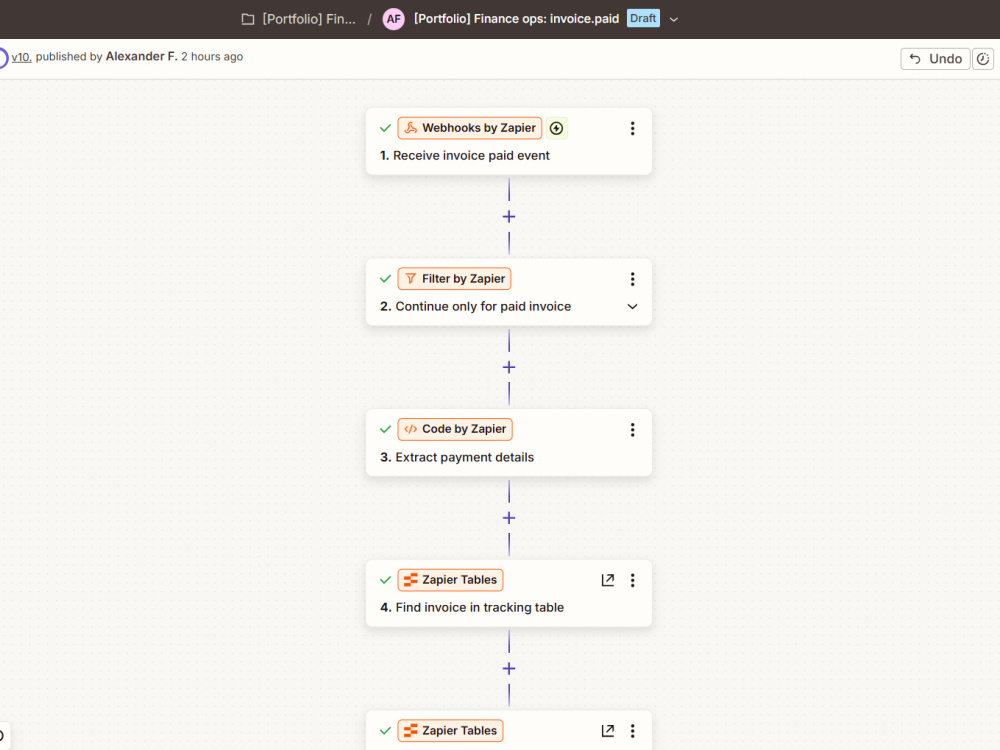This screenshot has height=750, width=1000.
Task: Click the folder icon in breadcrumb
Action: point(248,19)
